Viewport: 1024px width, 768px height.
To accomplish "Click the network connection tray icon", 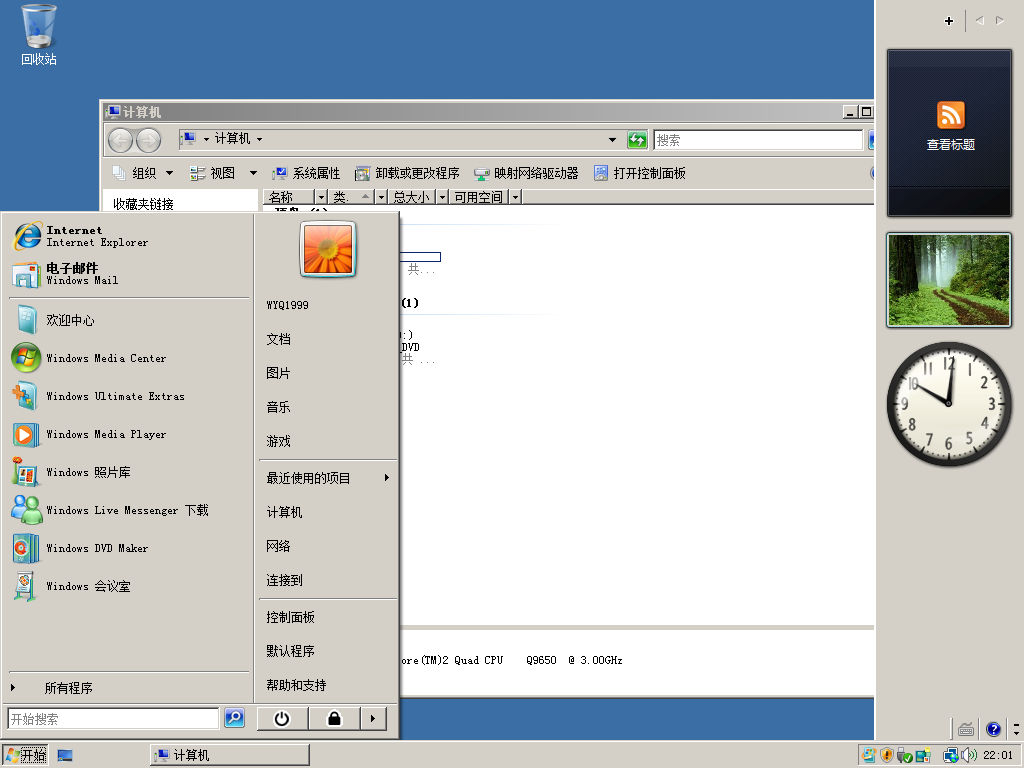I will click(x=951, y=755).
